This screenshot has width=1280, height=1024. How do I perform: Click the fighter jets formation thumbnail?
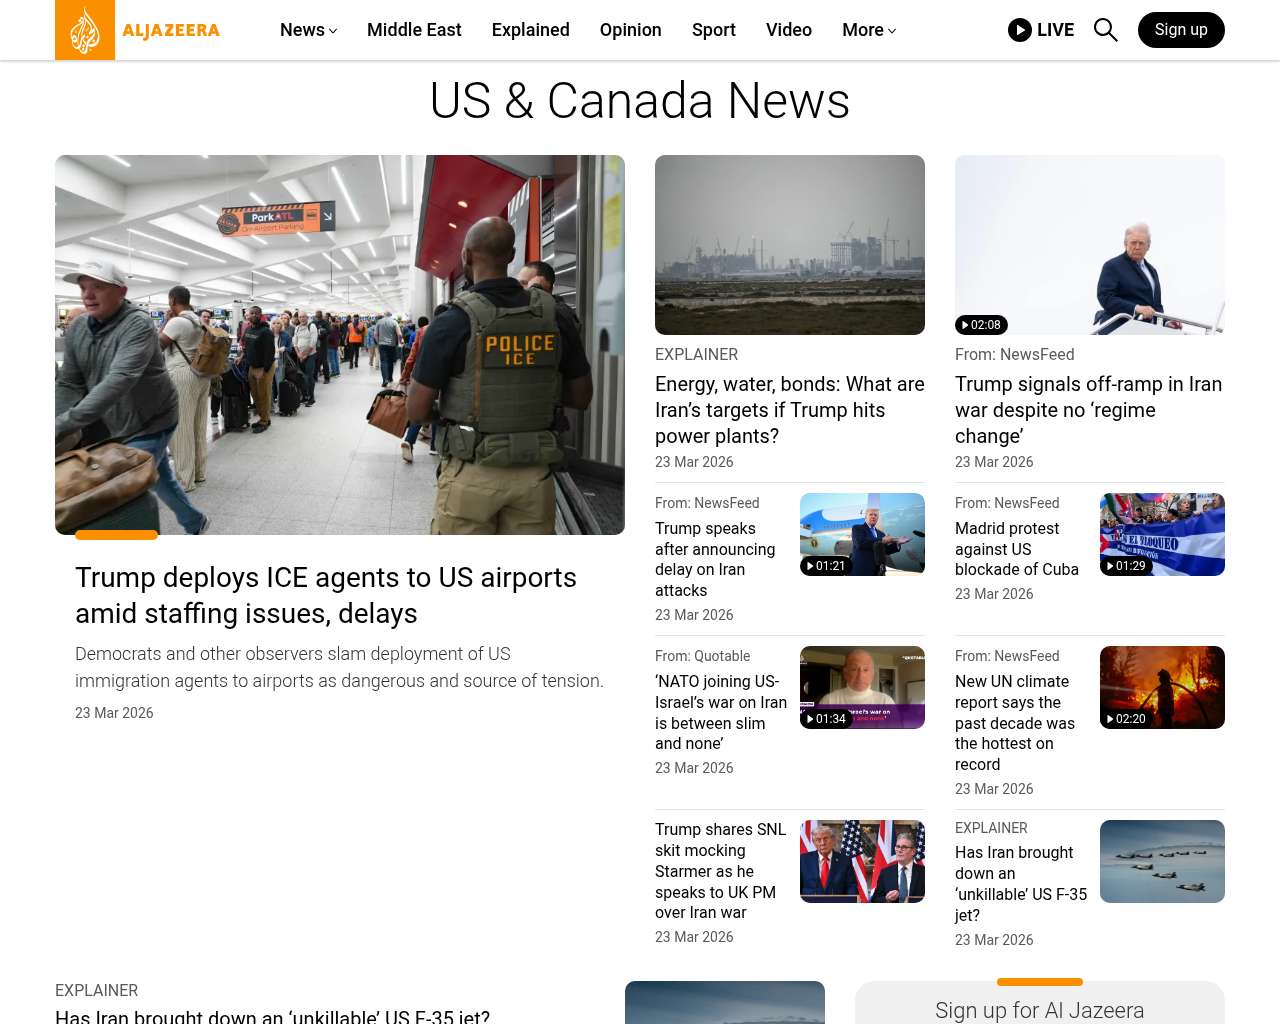[1162, 861]
